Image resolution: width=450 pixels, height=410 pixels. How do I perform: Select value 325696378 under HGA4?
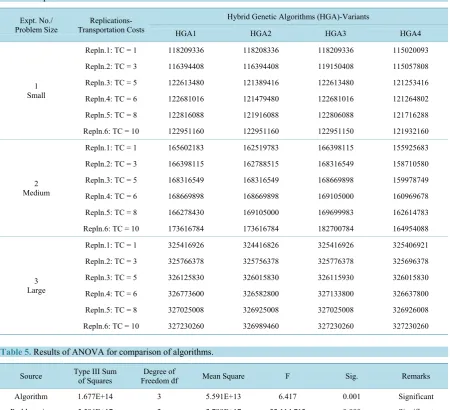pos(410,261)
